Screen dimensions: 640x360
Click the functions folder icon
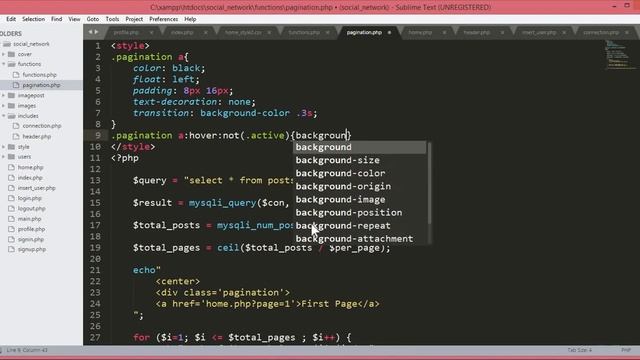tap(11, 64)
